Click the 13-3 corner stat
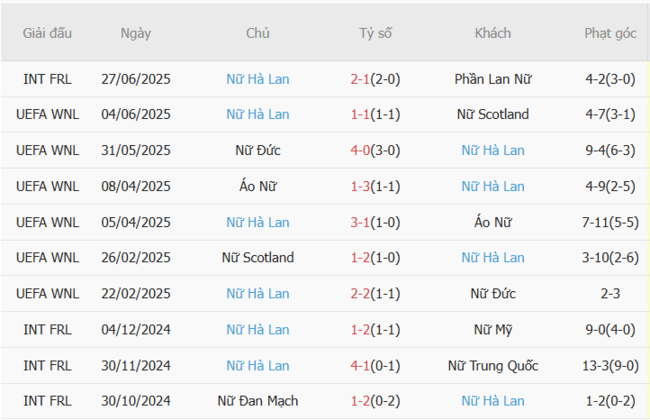This screenshot has width=650, height=420. click(x=598, y=366)
